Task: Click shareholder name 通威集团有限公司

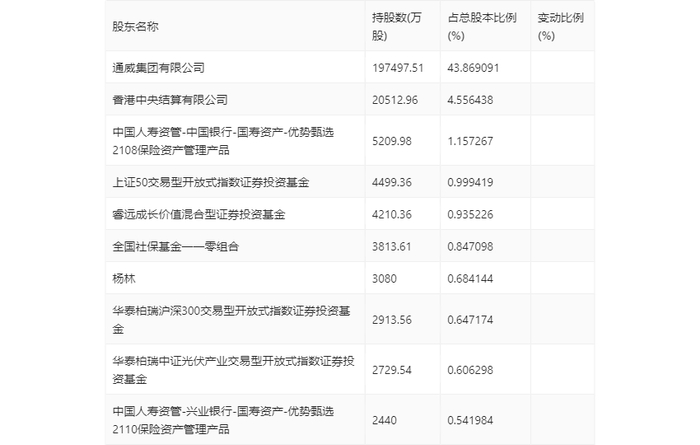Action: click(158, 68)
